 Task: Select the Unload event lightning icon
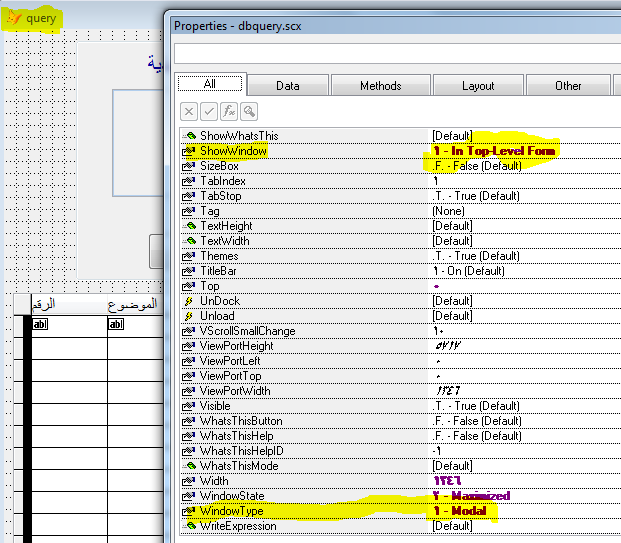click(189, 316)
